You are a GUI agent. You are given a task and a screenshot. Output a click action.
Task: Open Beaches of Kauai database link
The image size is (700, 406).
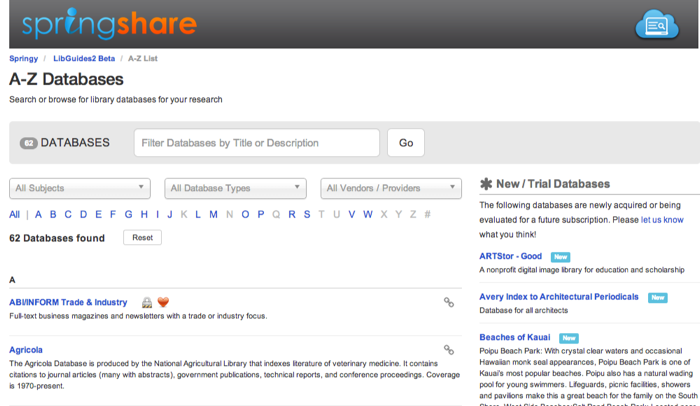point(515,337)
